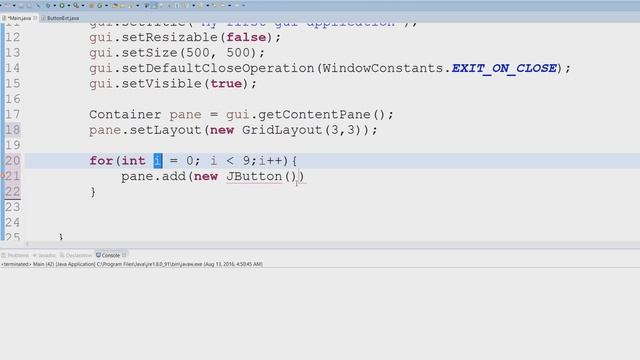The image size is (640, 360).
Task: Open the Javadoc view tab
Action: [x=44, y=255]
